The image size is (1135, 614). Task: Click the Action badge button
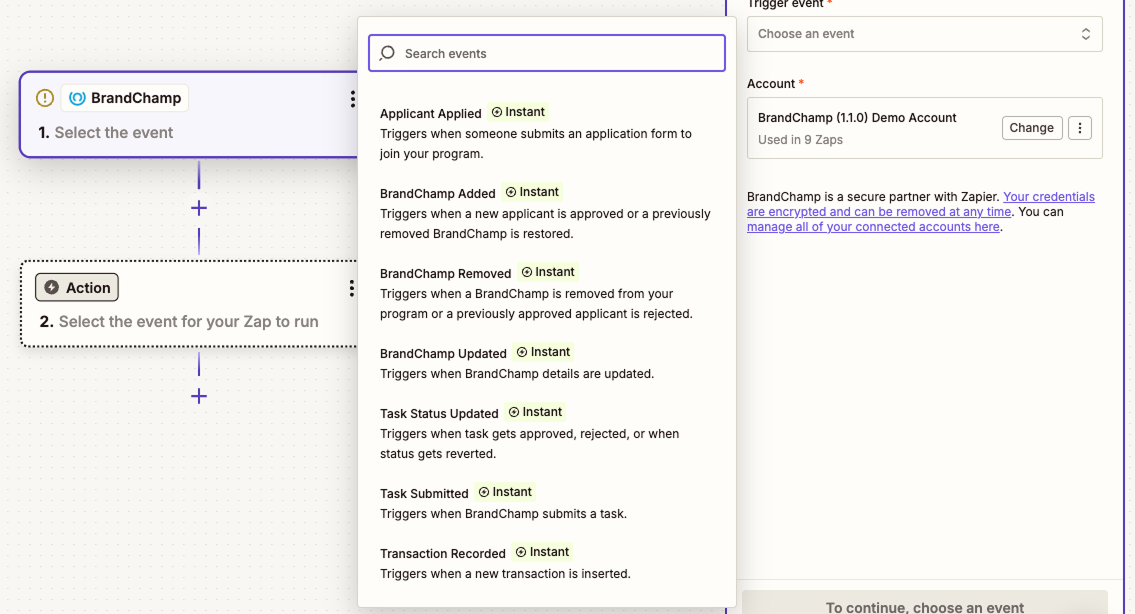77,287
